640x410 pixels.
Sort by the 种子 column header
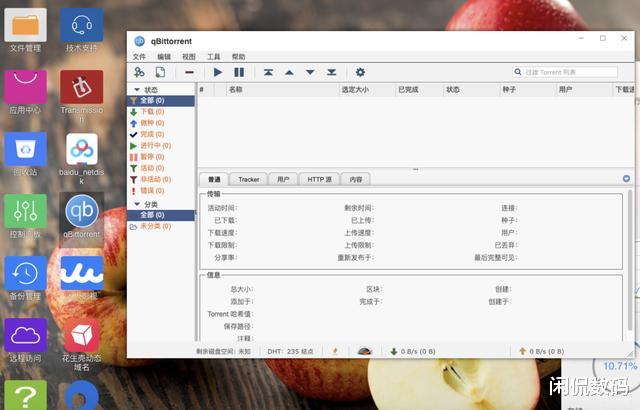(x=528, y=89)
